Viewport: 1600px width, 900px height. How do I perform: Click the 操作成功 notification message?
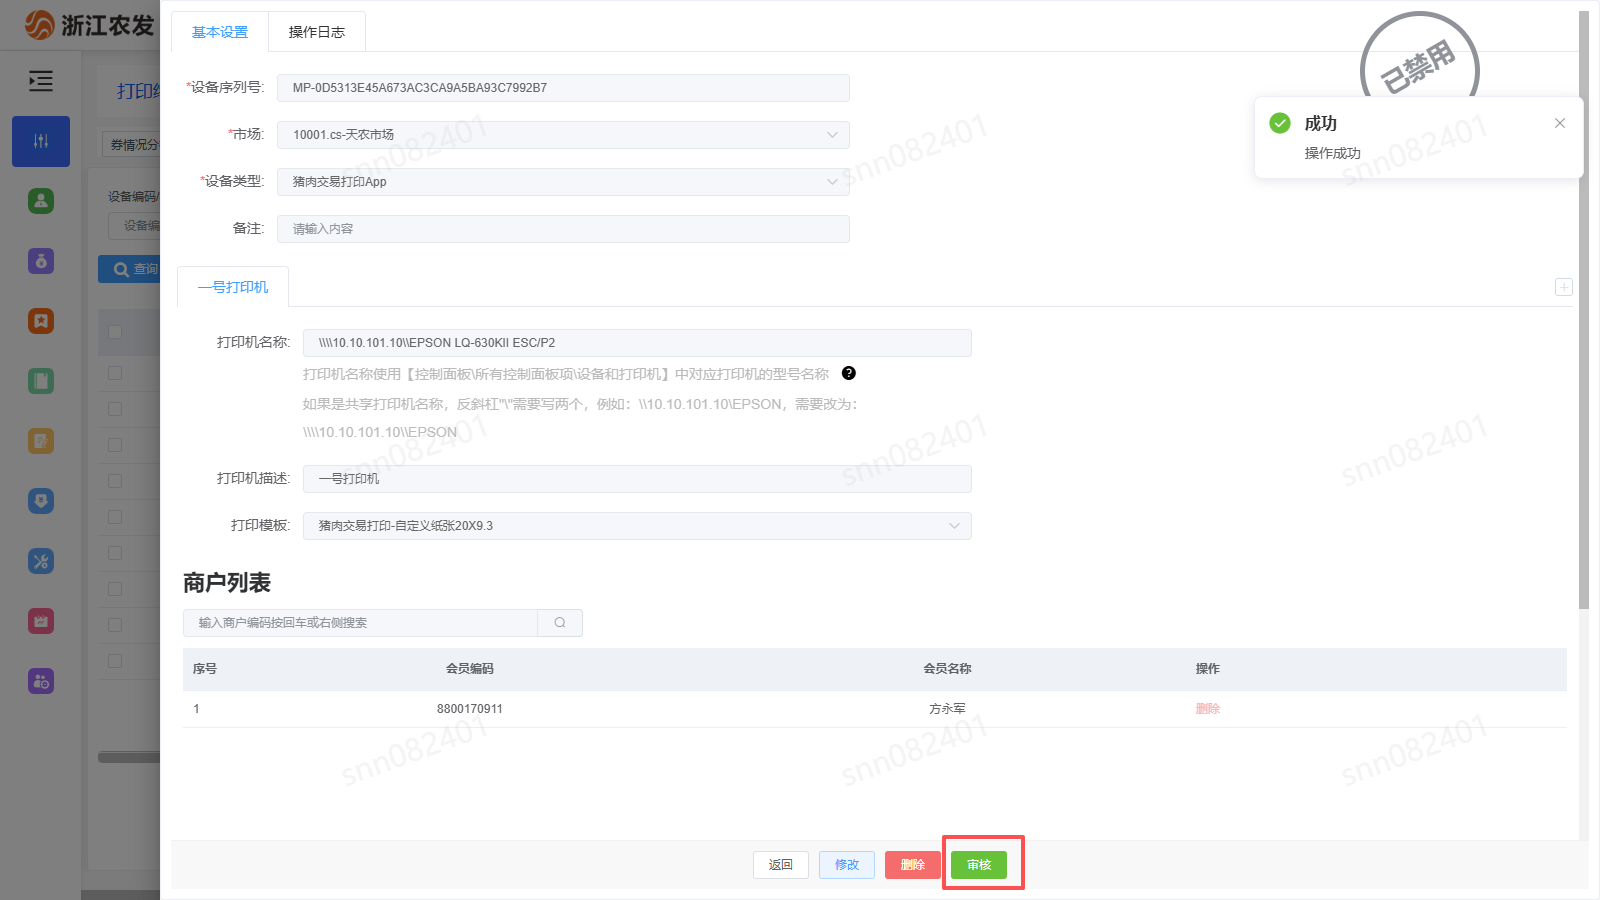[1333, 153]
